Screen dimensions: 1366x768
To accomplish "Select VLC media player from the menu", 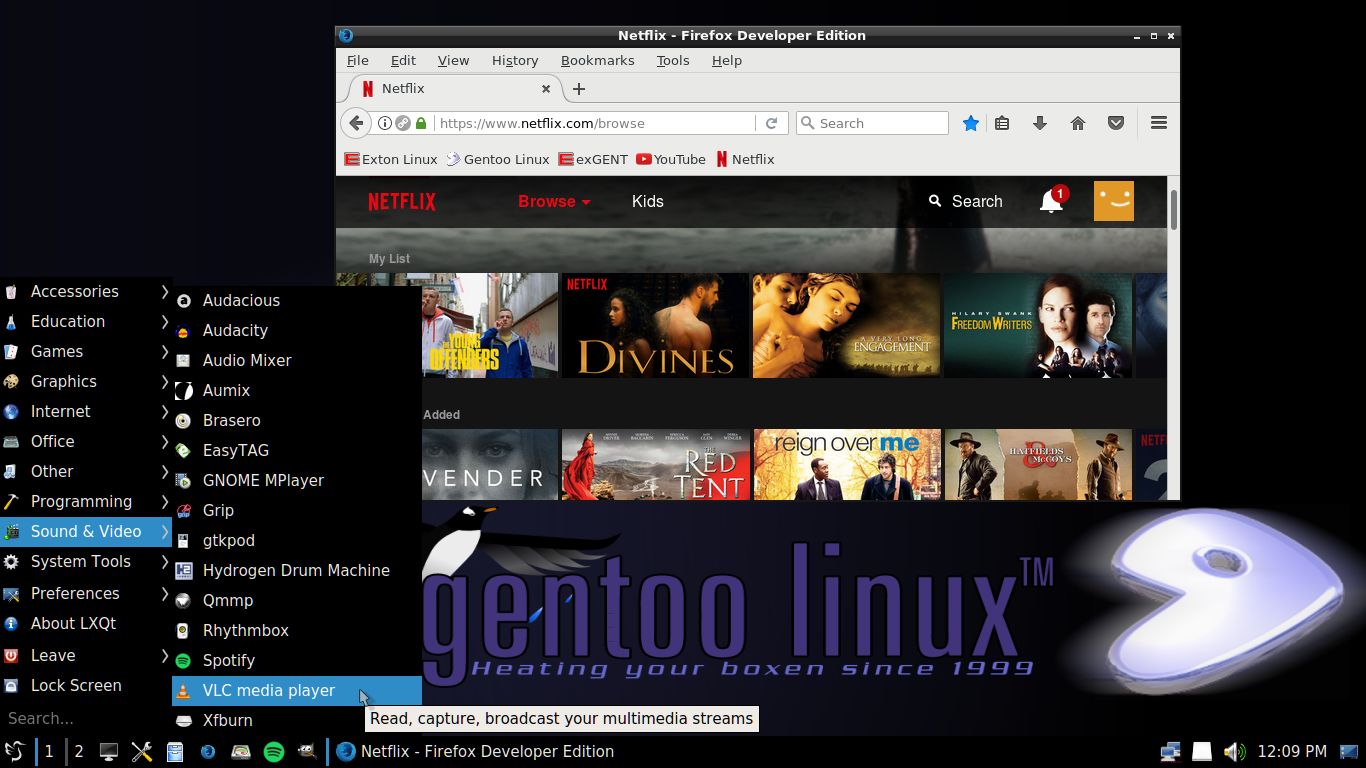I will click(x=268, y=690).
